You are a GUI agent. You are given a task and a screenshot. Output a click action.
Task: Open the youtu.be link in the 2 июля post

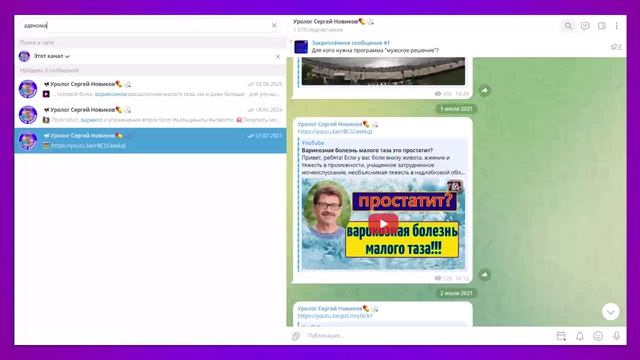click(x=335, y=316)
